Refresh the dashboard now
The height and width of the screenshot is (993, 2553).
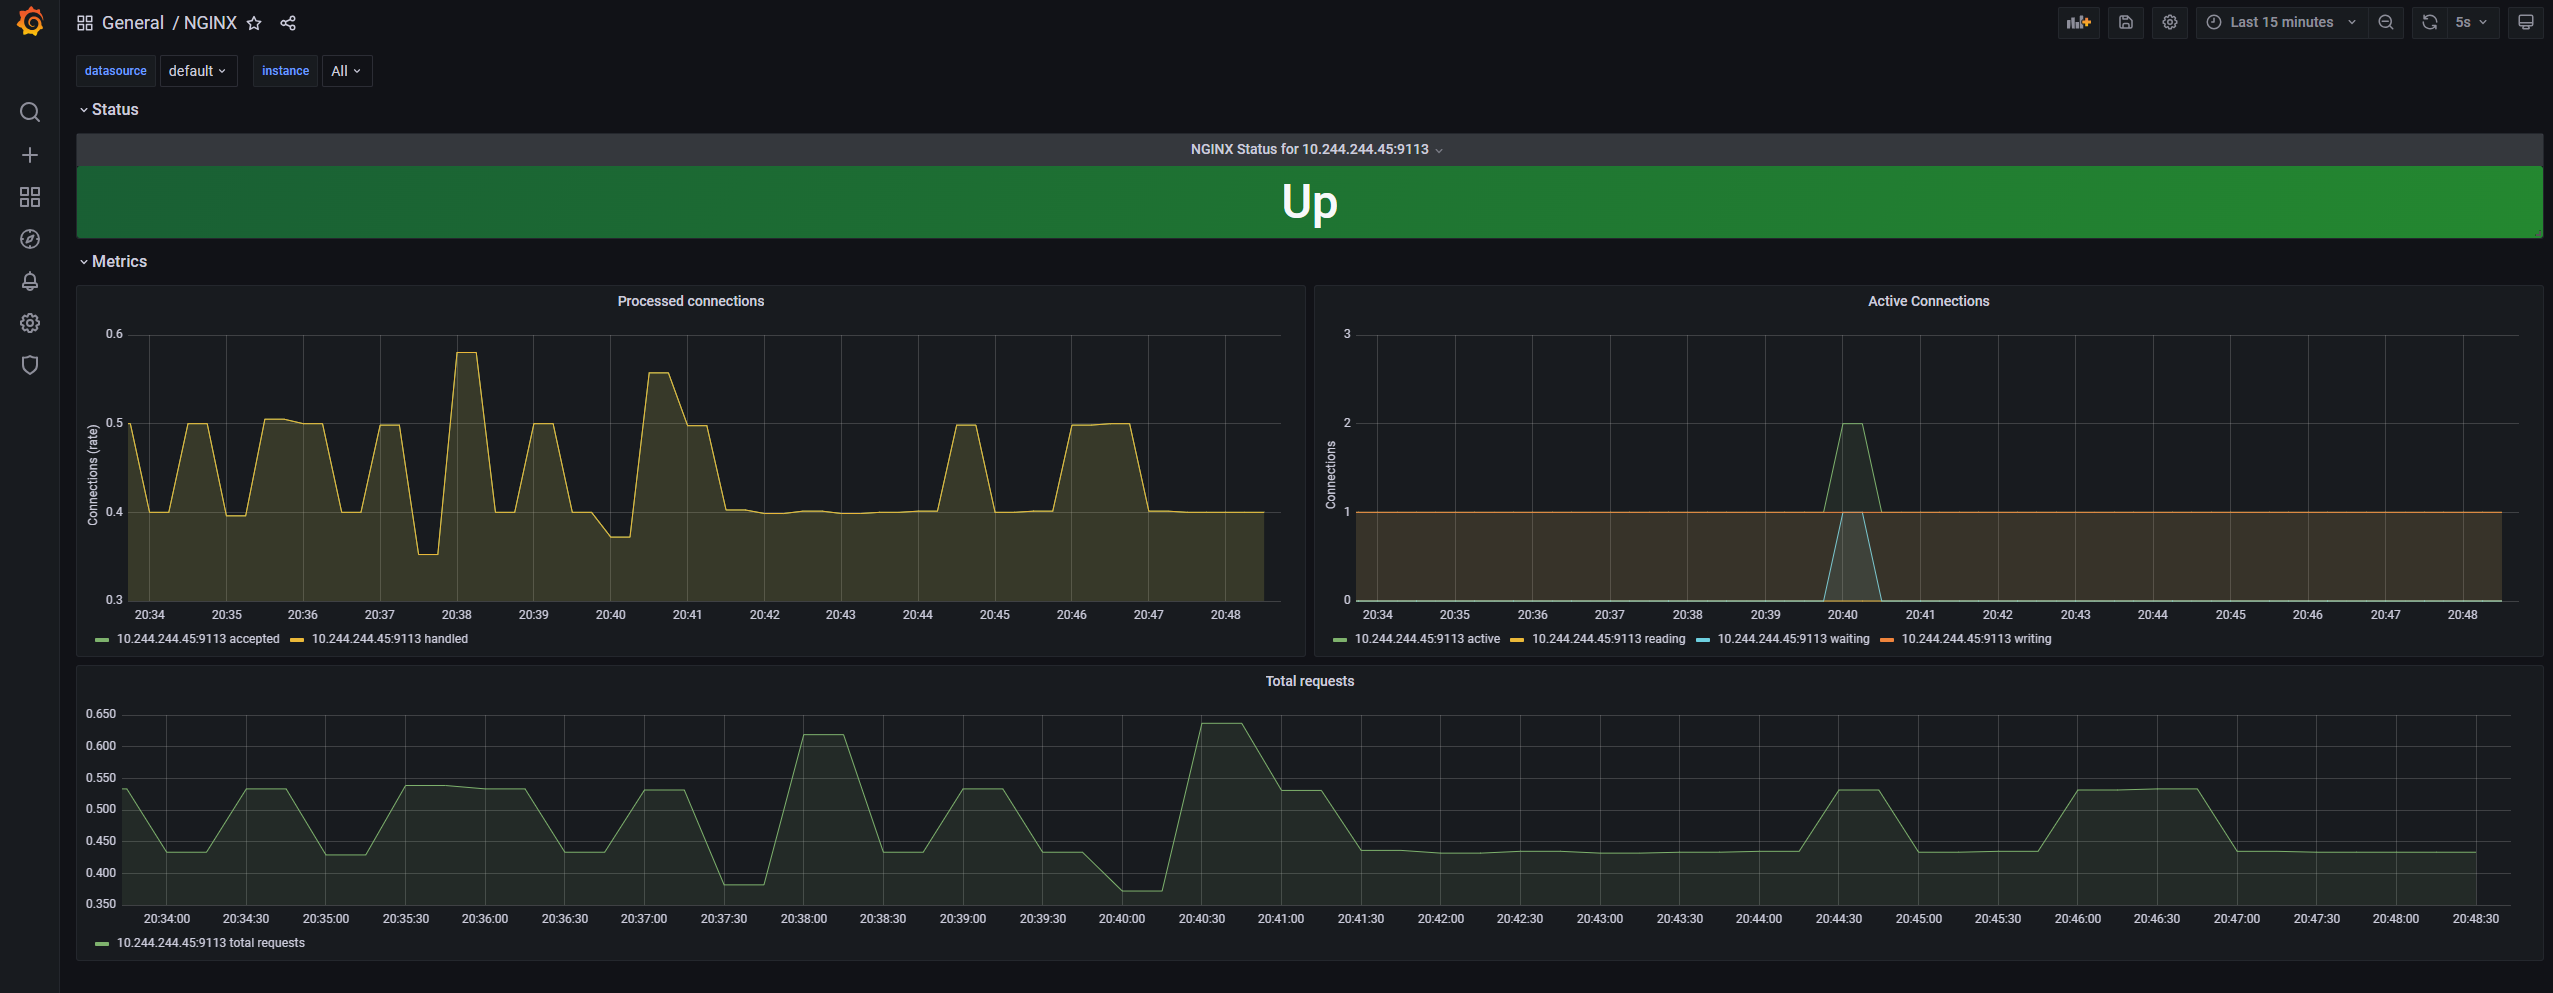[x=2430, y=22]
